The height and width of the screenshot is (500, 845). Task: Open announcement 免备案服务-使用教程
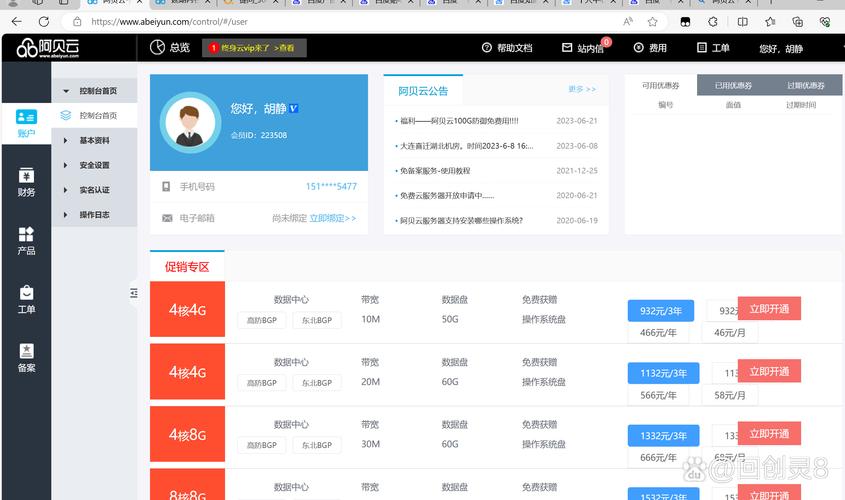click(435, 171)
